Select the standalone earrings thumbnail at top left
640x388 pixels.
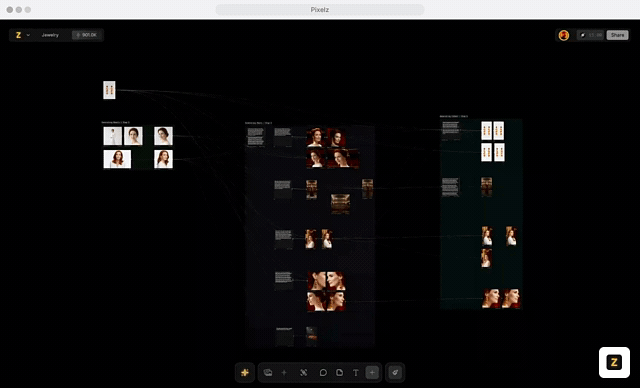tap(109, 90)
